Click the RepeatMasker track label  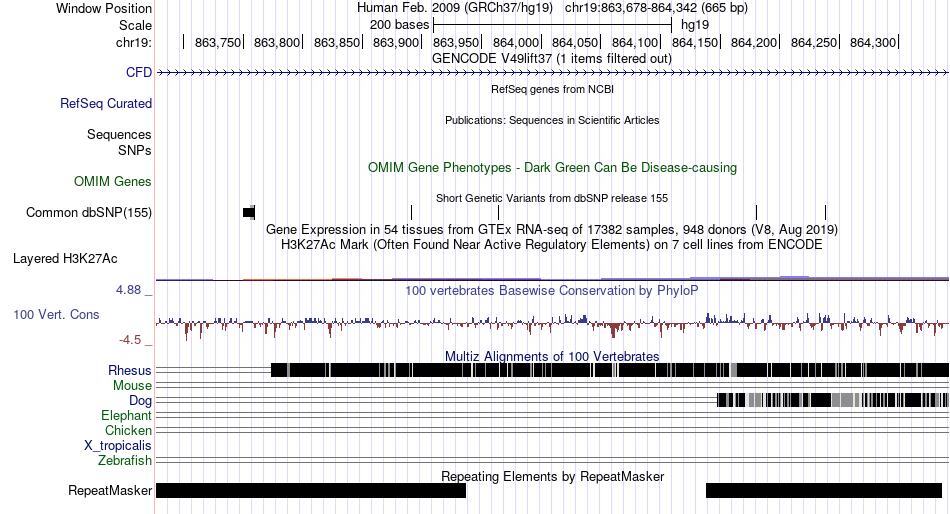pyautogui.click(x=110, y=490)
